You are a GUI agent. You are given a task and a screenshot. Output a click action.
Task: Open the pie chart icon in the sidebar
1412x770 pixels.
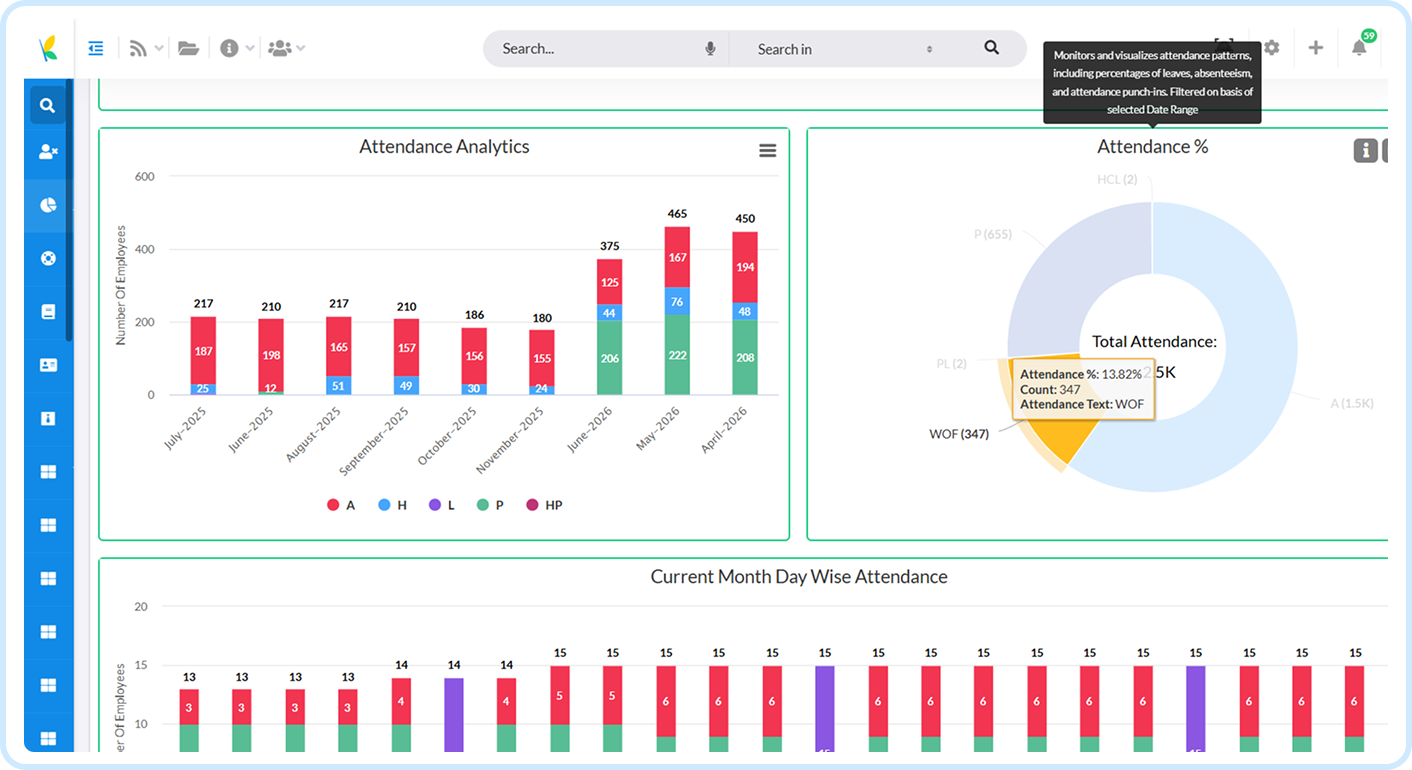coord(47,205)
